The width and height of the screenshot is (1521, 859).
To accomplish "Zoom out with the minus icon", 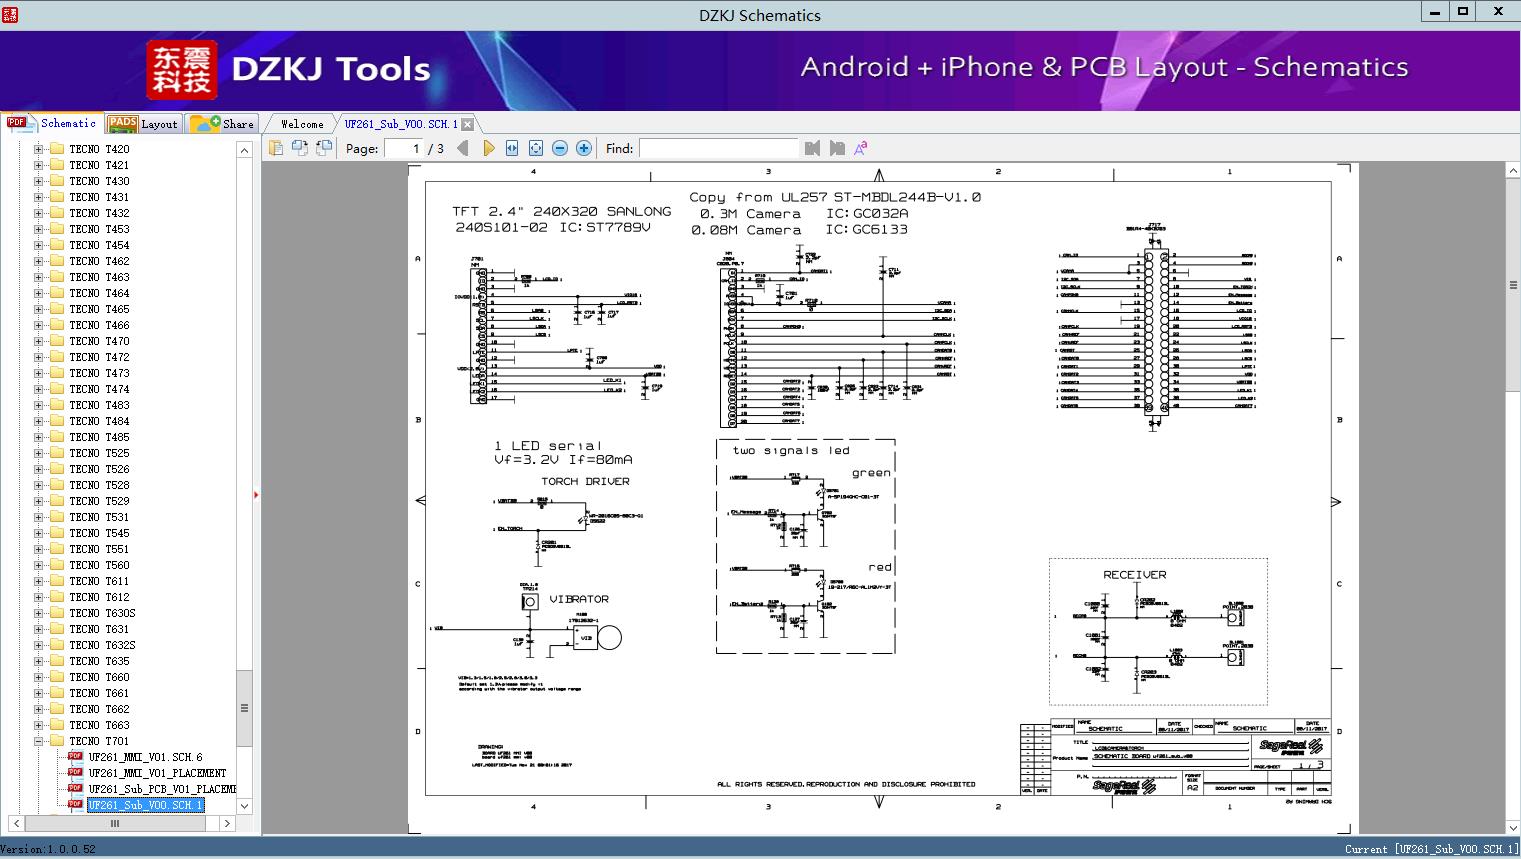I will coord(560,148).
